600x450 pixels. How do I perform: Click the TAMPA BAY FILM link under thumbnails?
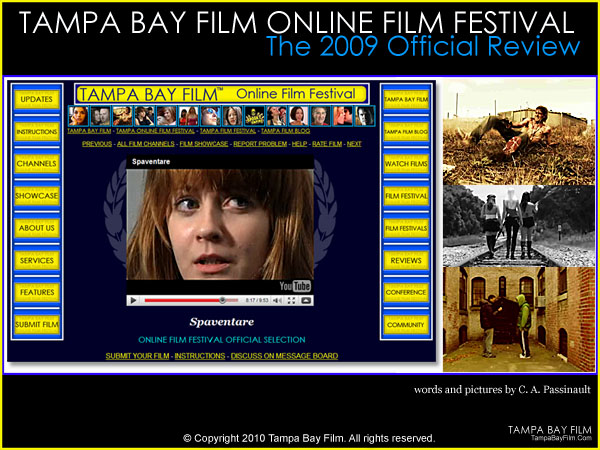pos(89,131)
